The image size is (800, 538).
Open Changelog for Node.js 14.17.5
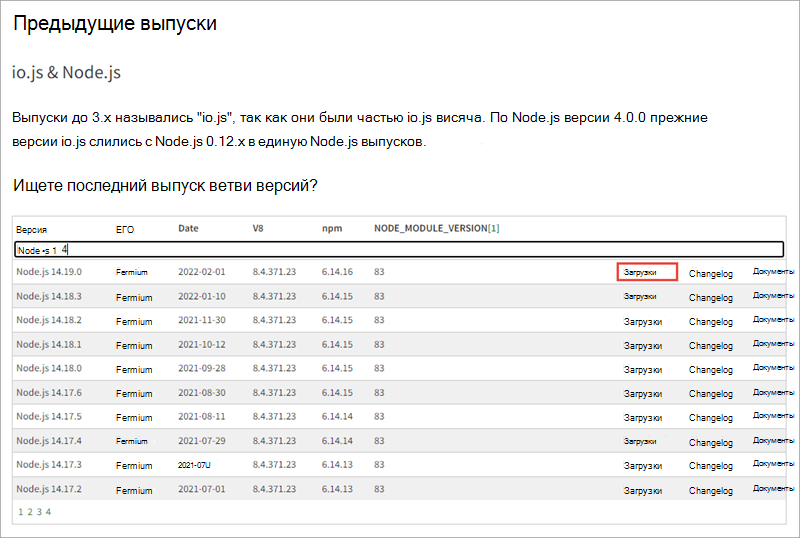[x=711, y=418]
